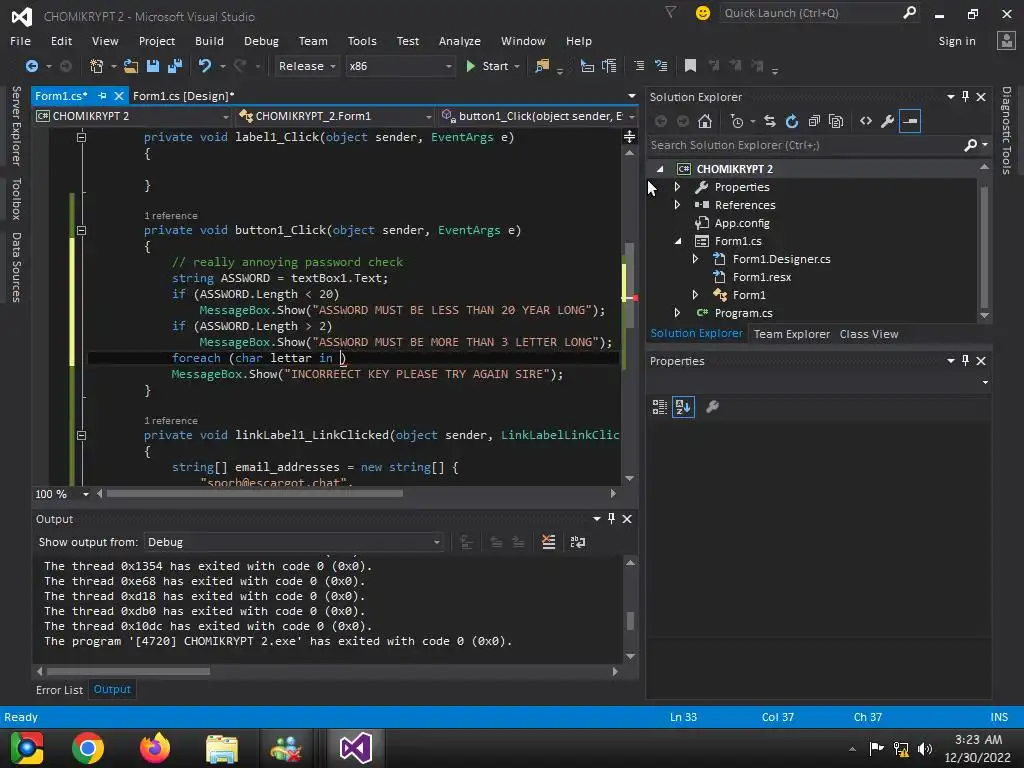Refresh Solution Explorer with the Refresh icon
The height and width of the screenshot is (768, 1024).
[792, 121]
